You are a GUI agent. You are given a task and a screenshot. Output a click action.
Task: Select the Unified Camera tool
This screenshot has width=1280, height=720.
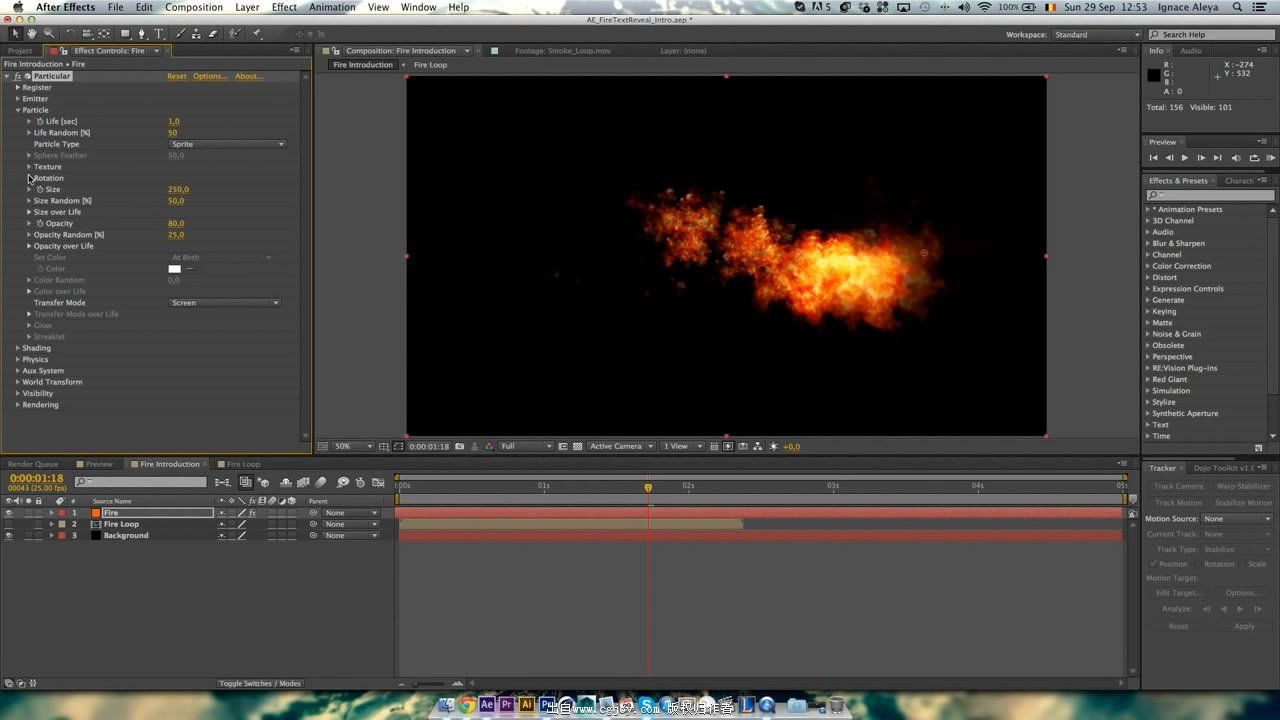tap(87, 34)
